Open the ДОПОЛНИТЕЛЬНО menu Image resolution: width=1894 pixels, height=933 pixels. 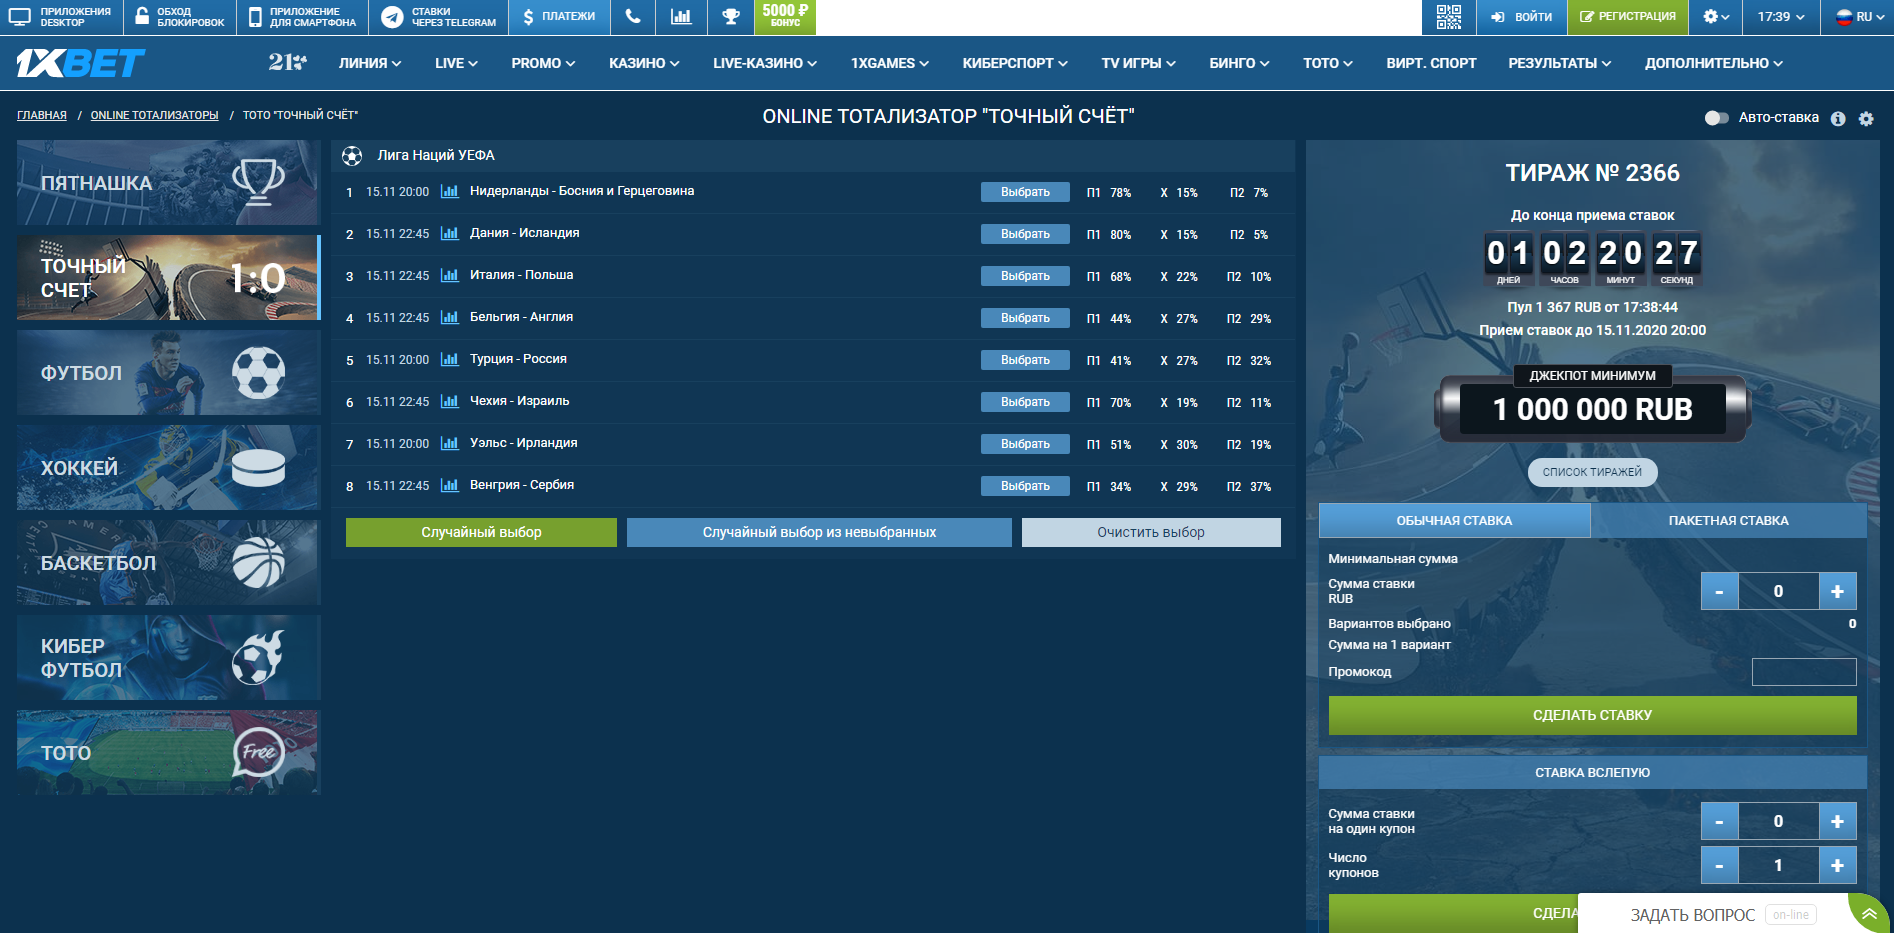1714,63
